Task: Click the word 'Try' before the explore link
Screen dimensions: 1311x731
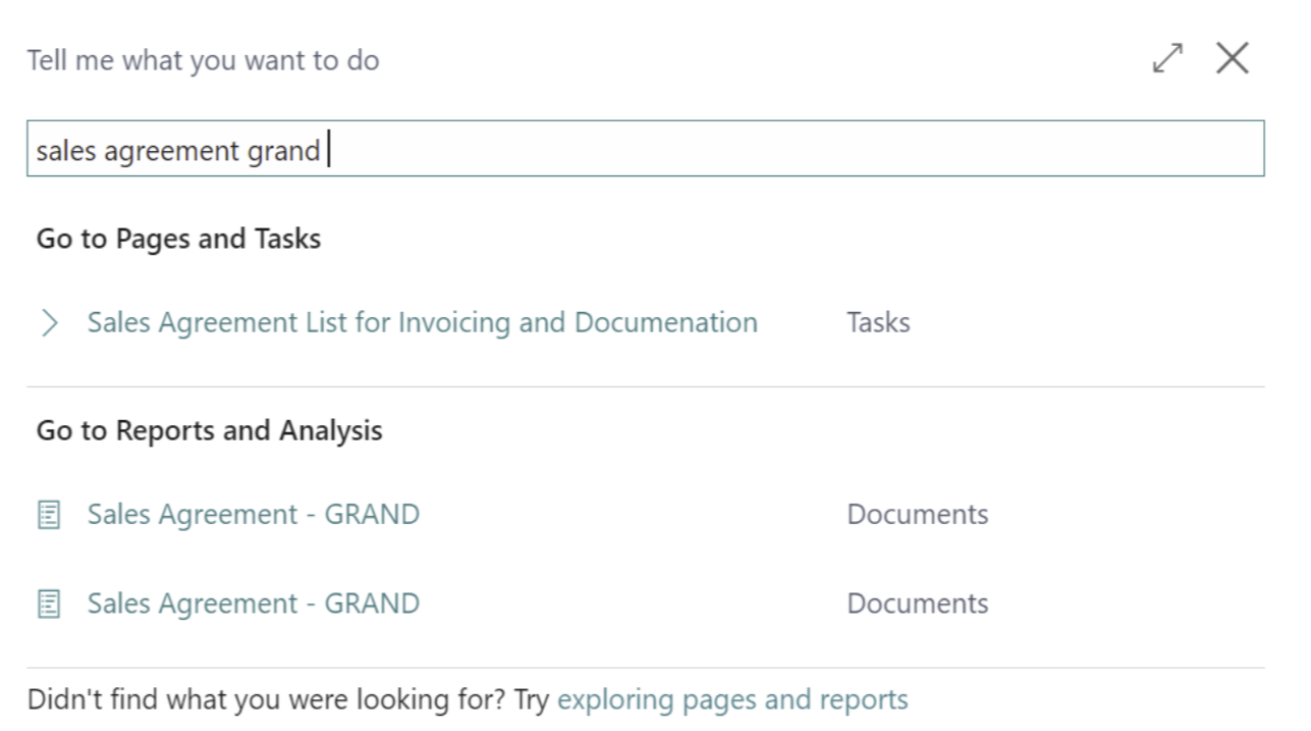Action: click(x=531, y=699)
